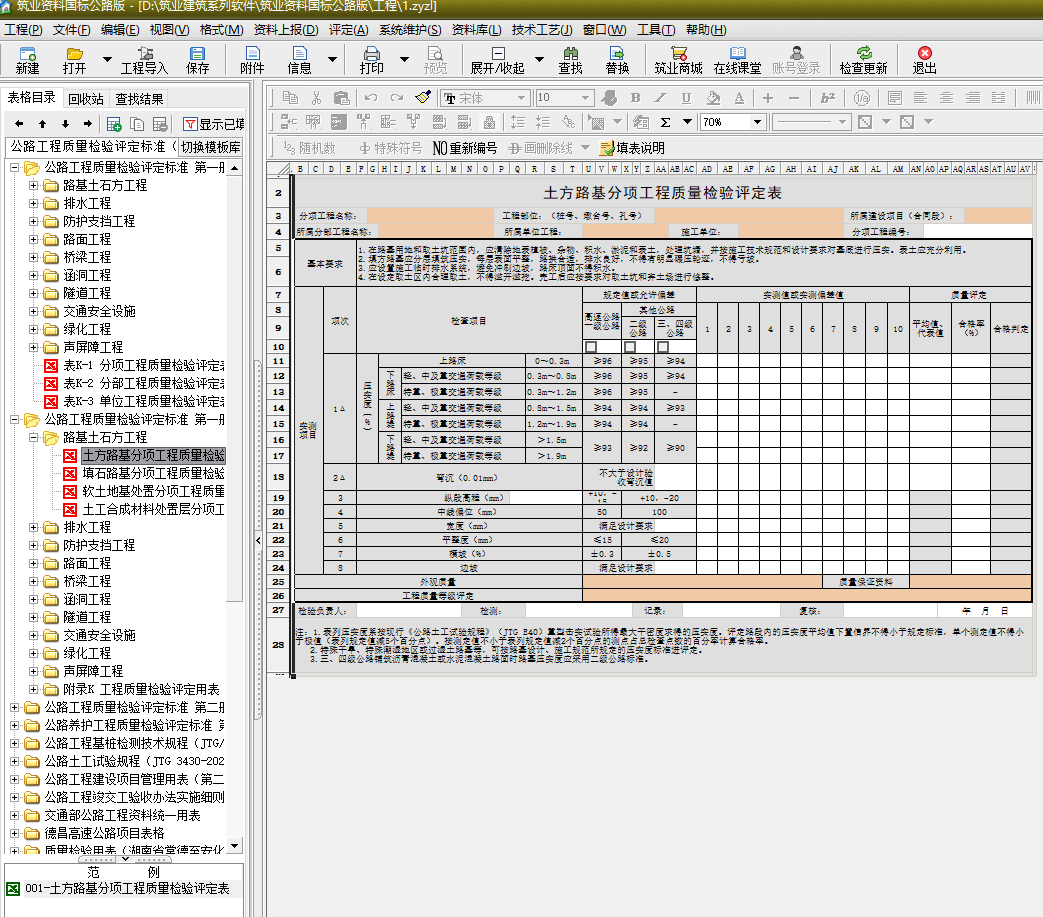Collapse the expanded 路基土石方工程 folder

tap(33, 438)
